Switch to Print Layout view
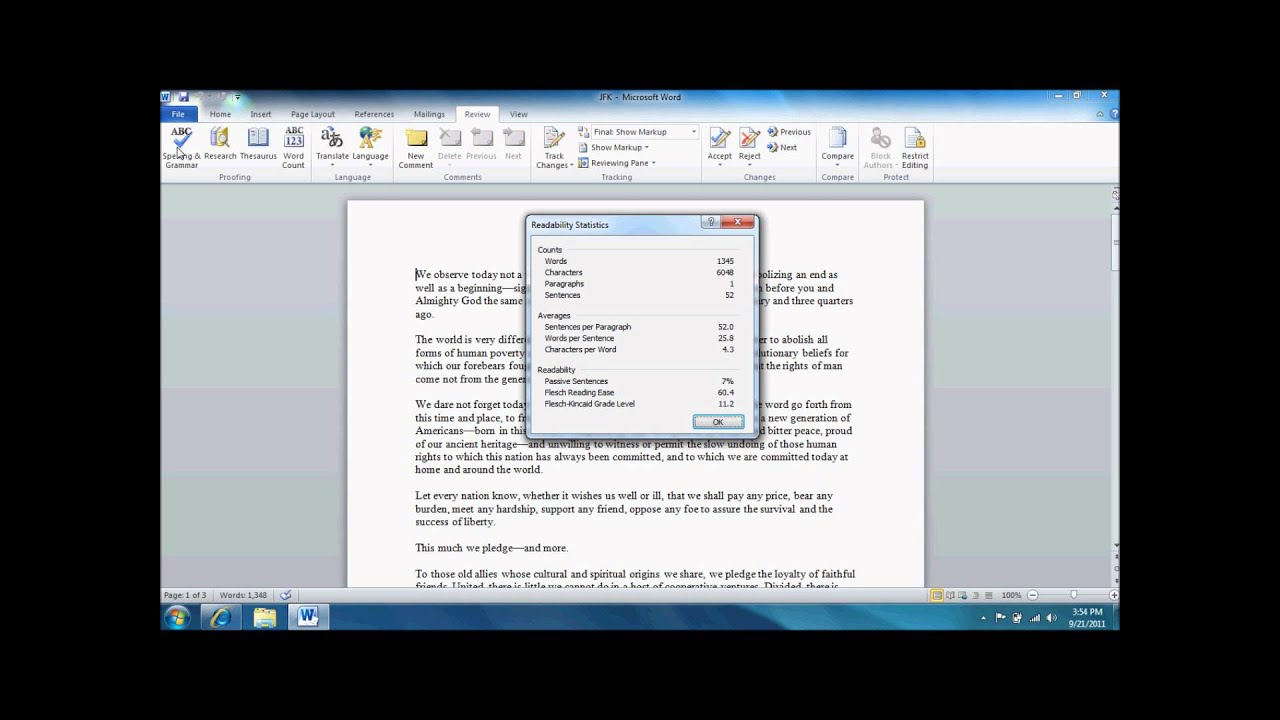The height and width of the screenshot is (720, 1280). click(937, 595)
